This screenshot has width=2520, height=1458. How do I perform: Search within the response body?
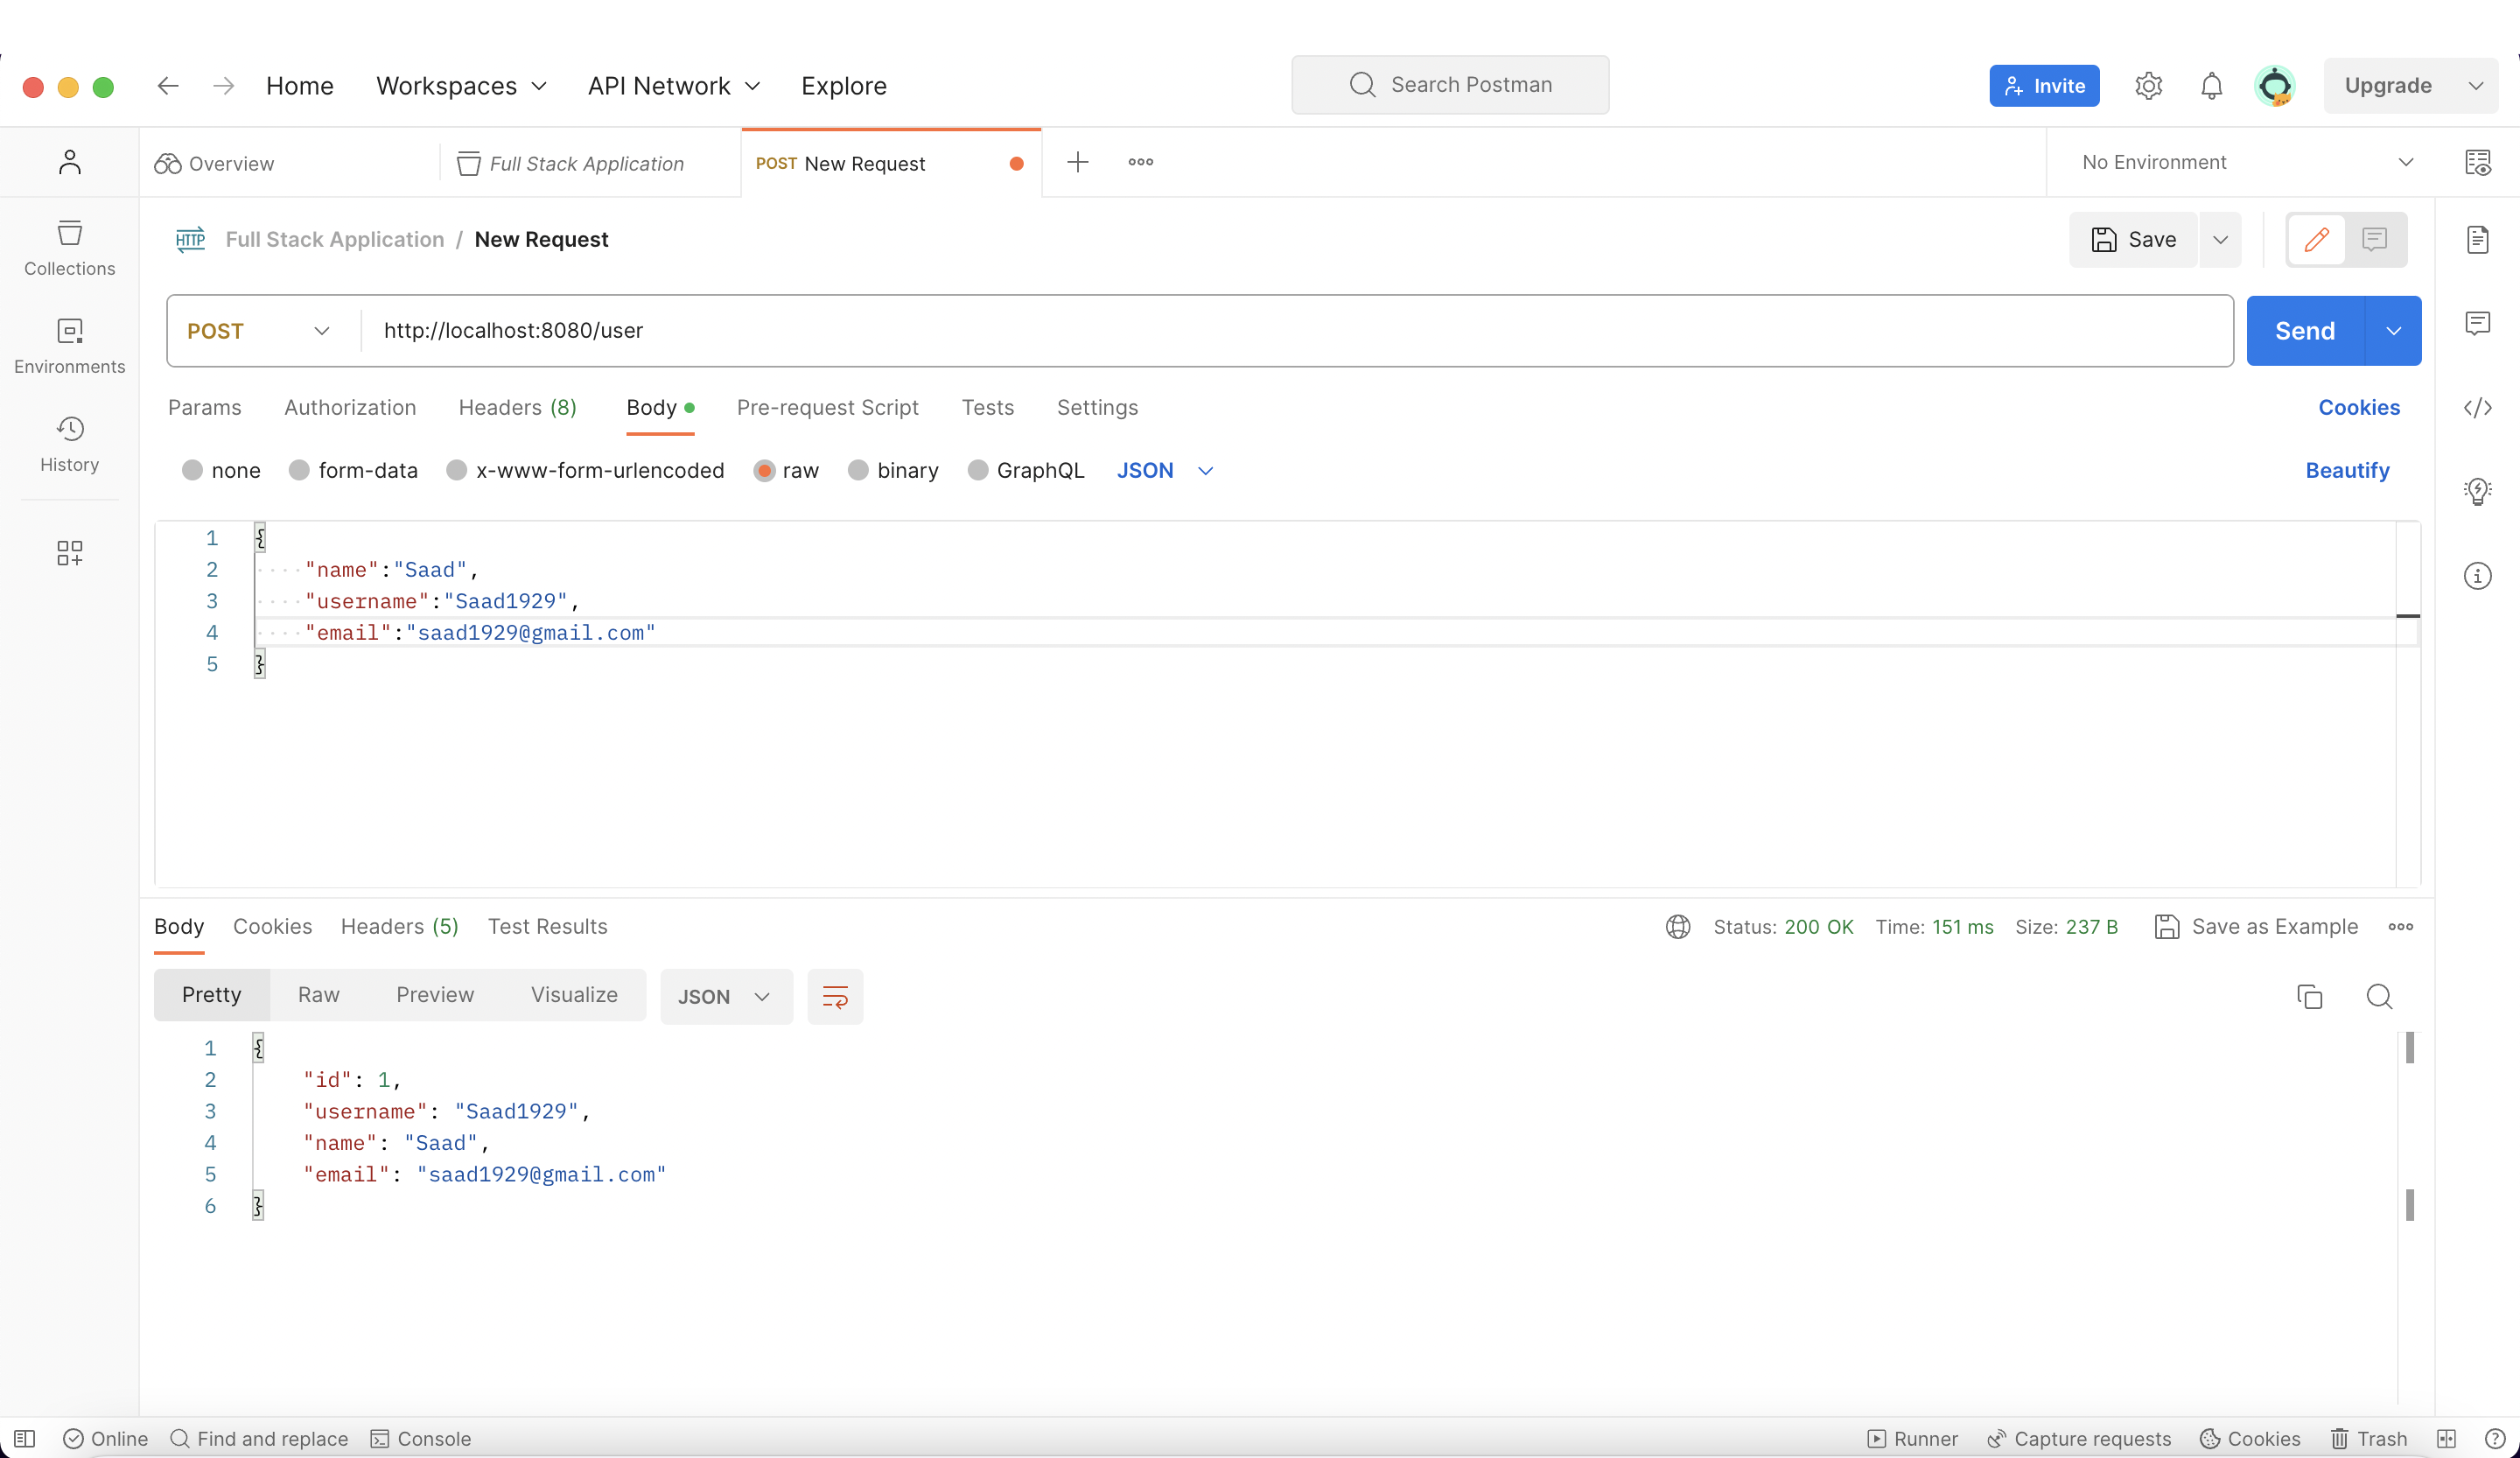(2380, 997)
